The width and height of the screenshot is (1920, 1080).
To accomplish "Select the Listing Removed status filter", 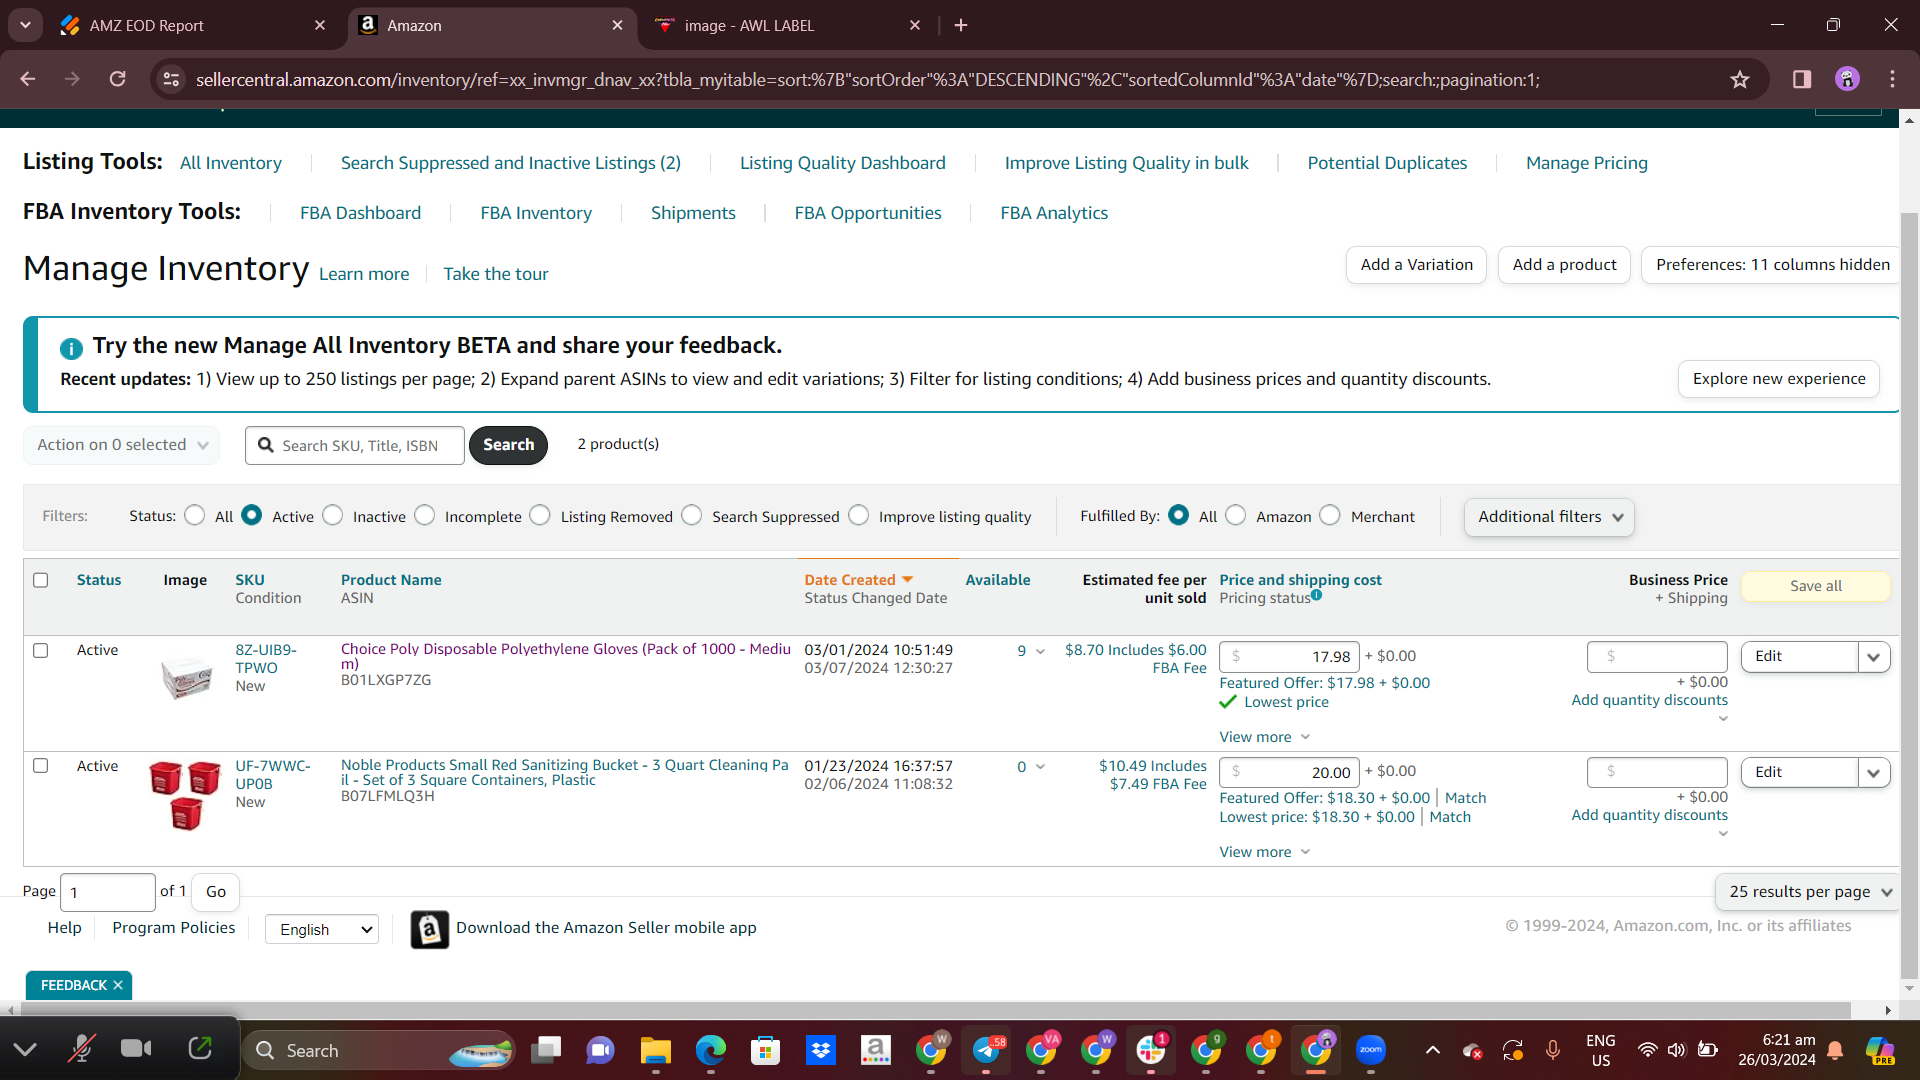I will pyautogui.click(x=540, y=515).
